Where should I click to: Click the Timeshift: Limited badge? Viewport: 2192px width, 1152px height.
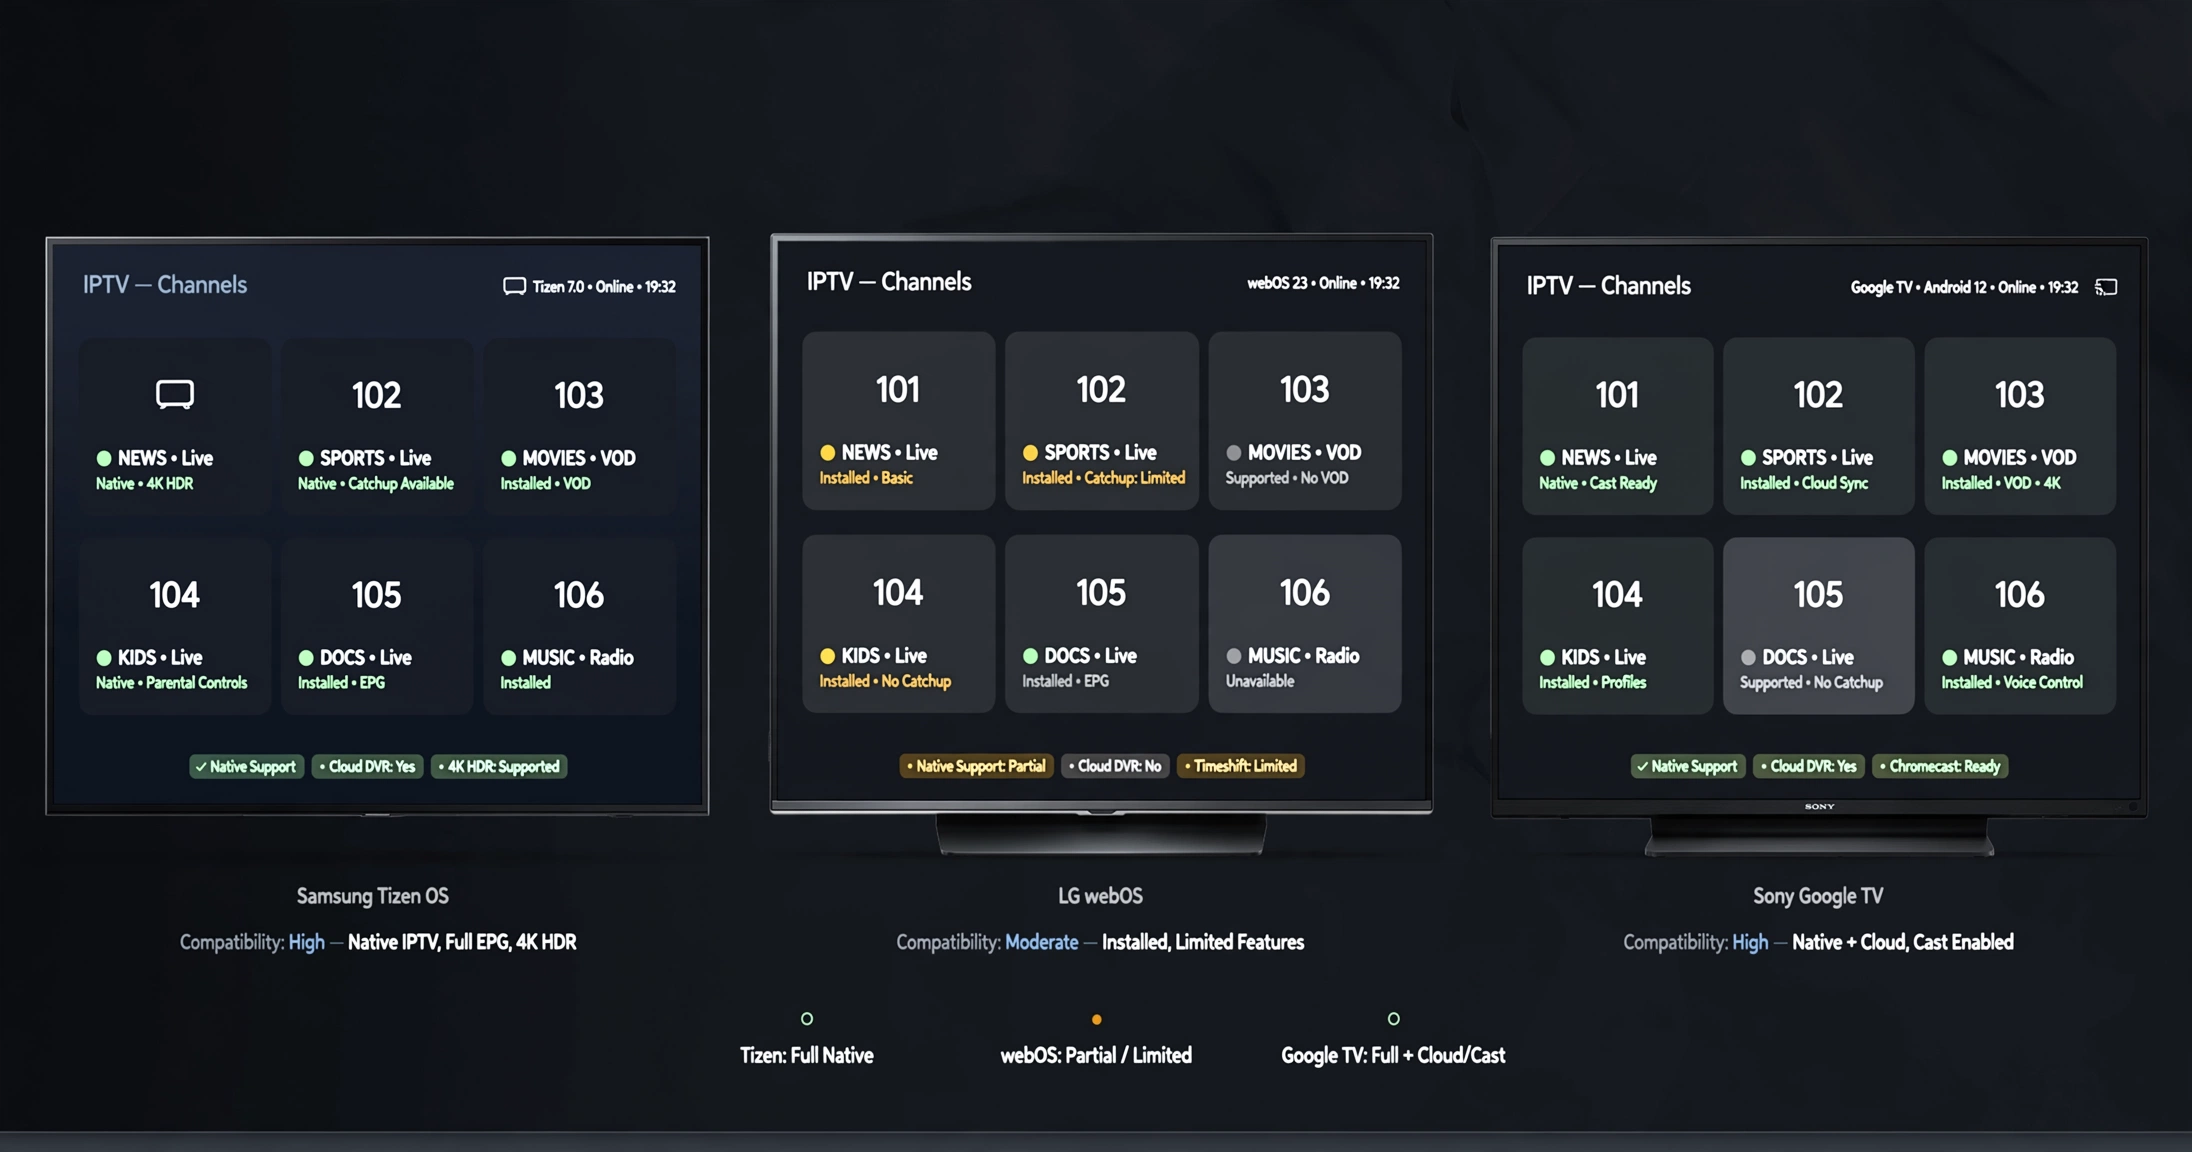(x=1241, y=766)
